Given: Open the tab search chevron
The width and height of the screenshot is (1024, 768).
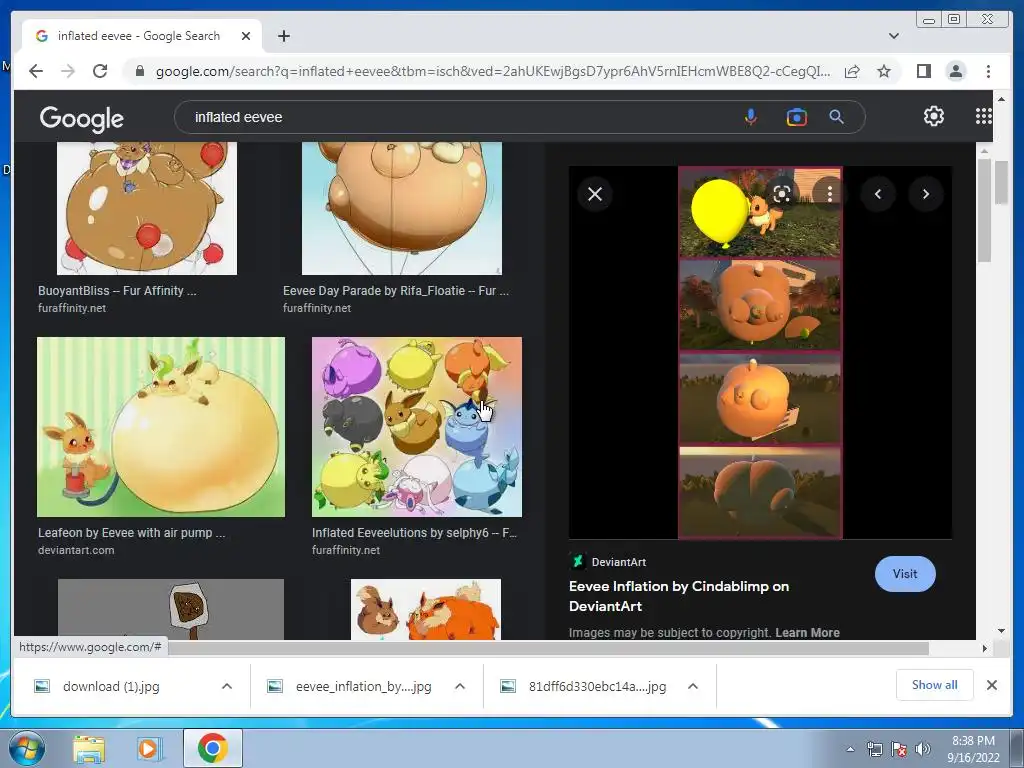Looking at the screenshot, I should (x=893, y=36).
